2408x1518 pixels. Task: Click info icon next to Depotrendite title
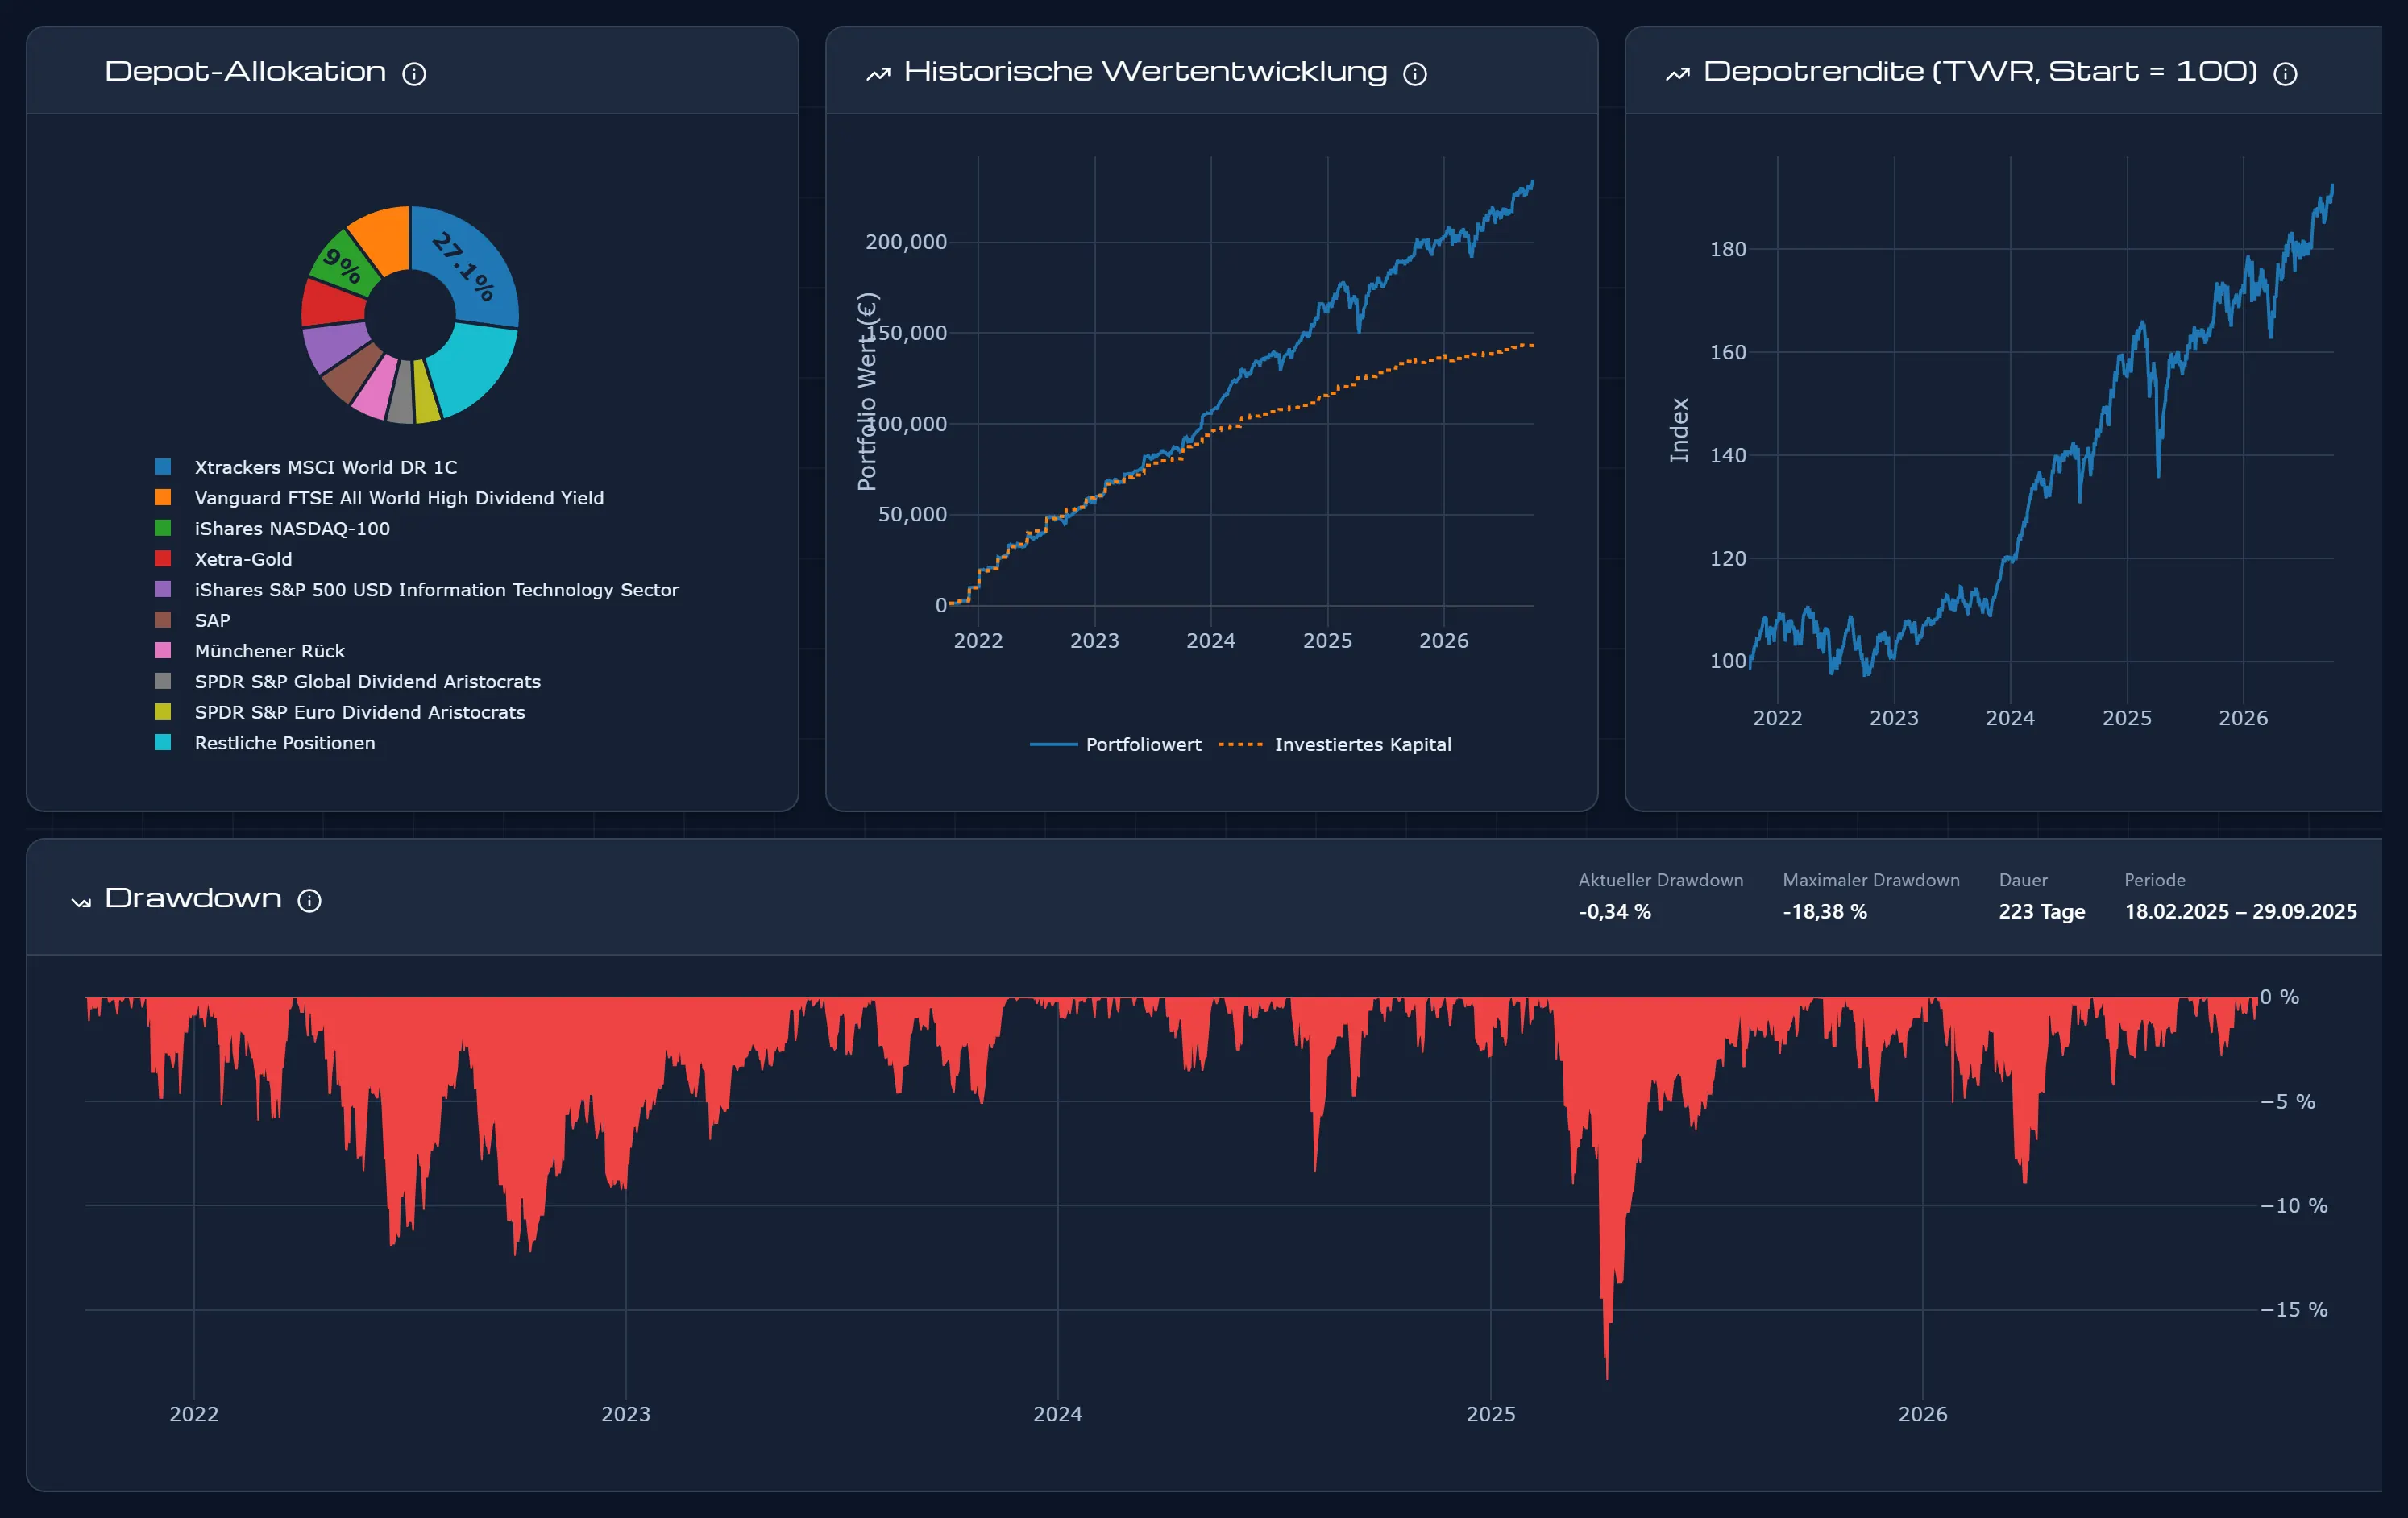point(2285,74)
